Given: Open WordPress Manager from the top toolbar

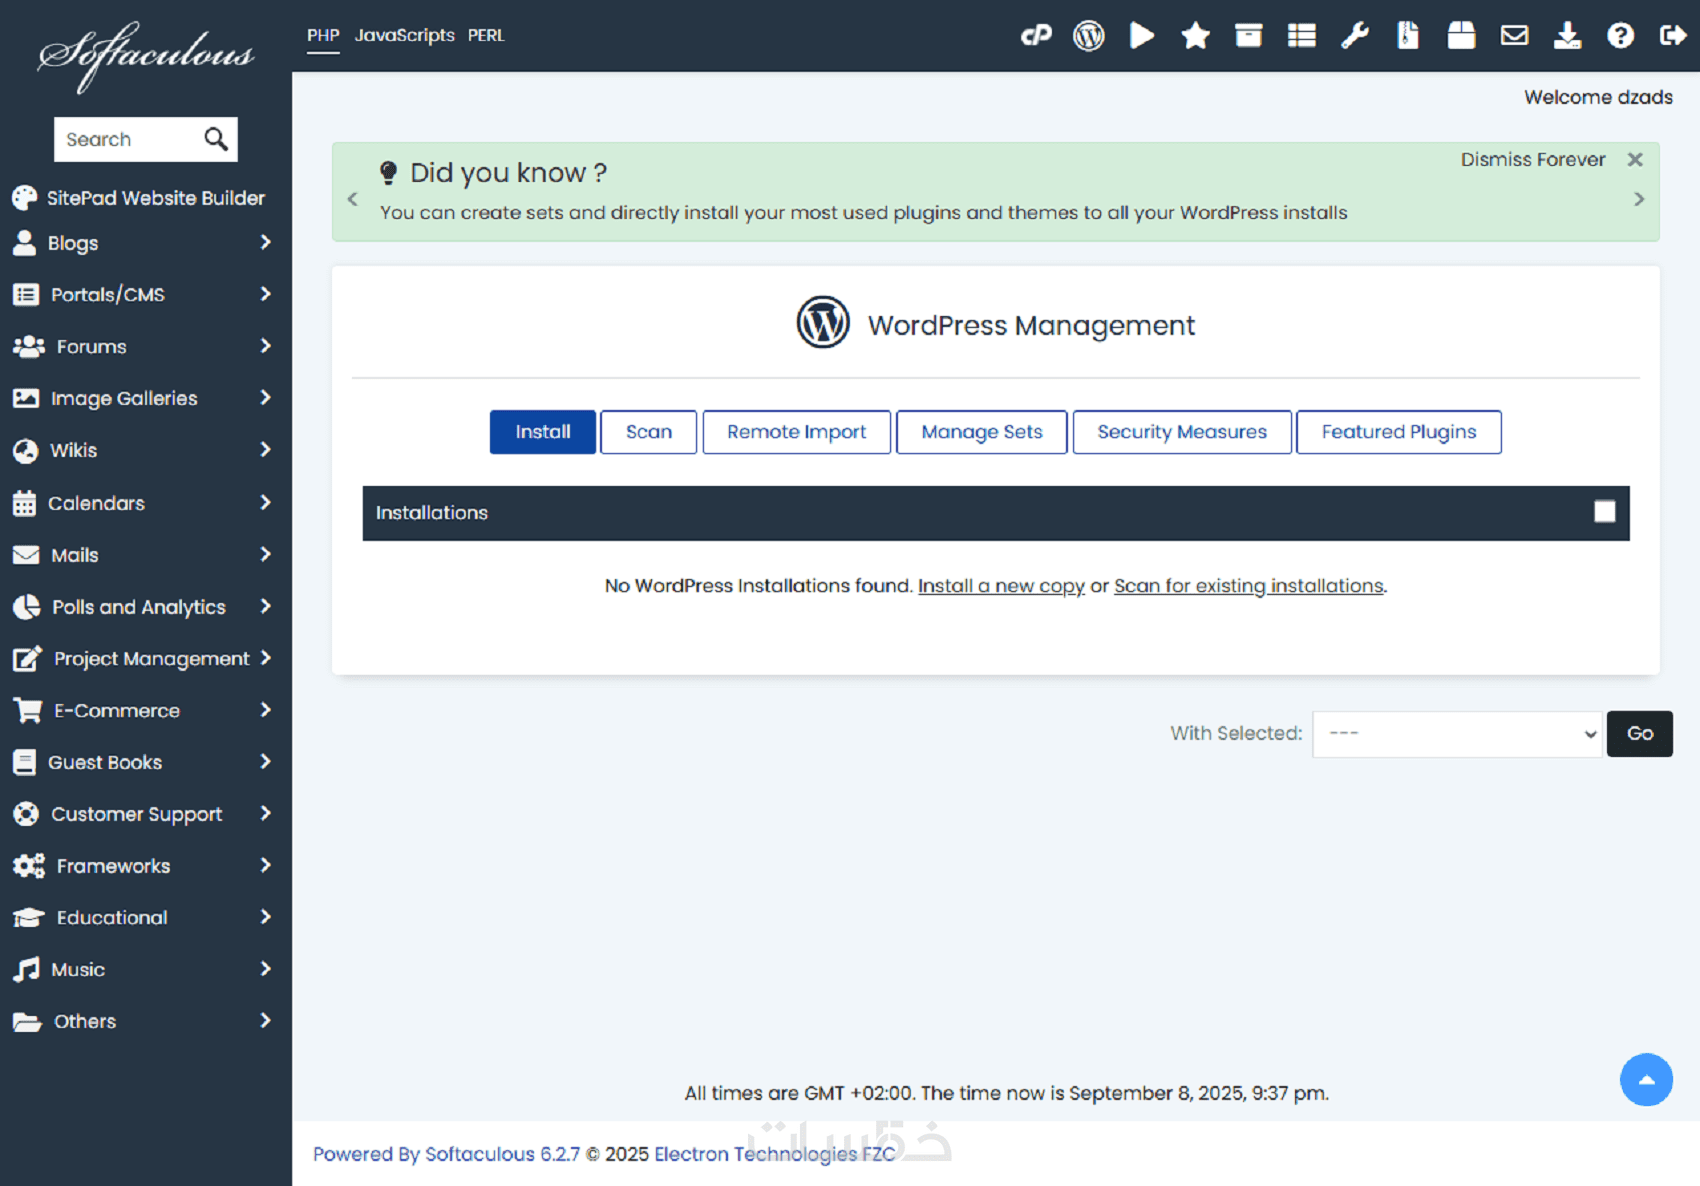Looking at the screenshot, I should point(1089,36).
